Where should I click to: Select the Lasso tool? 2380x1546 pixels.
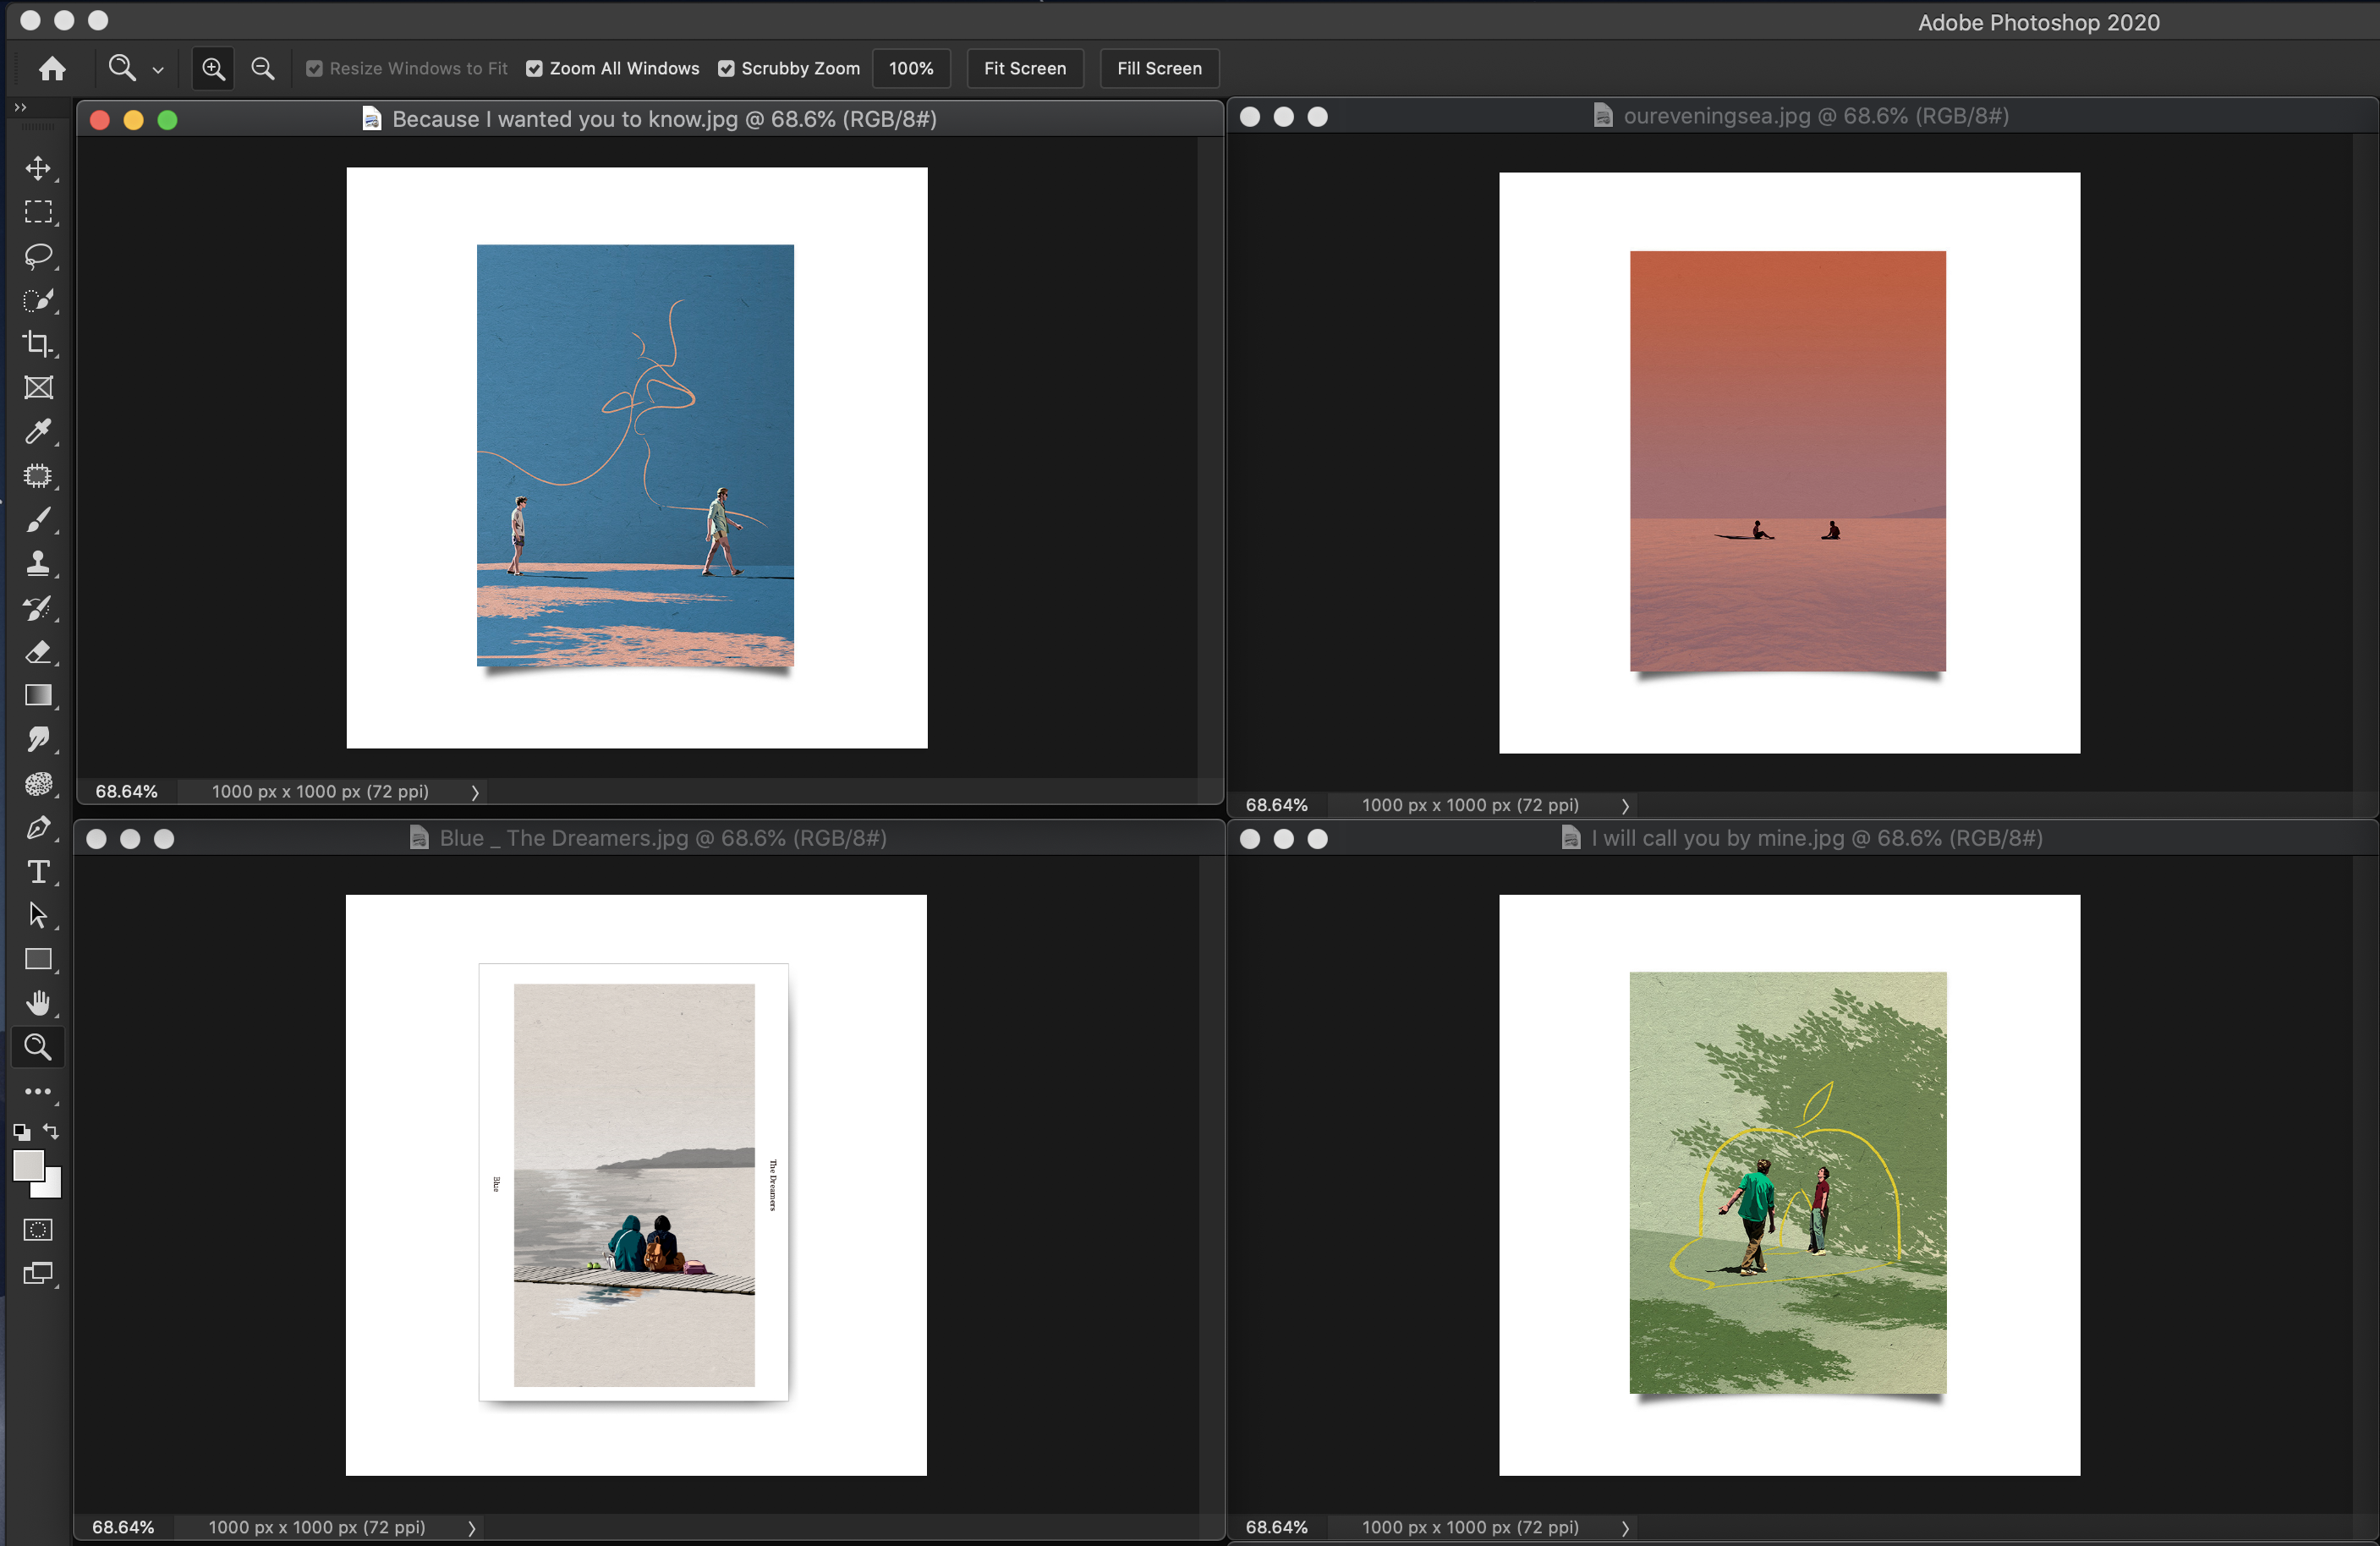(x=38, y=256)
